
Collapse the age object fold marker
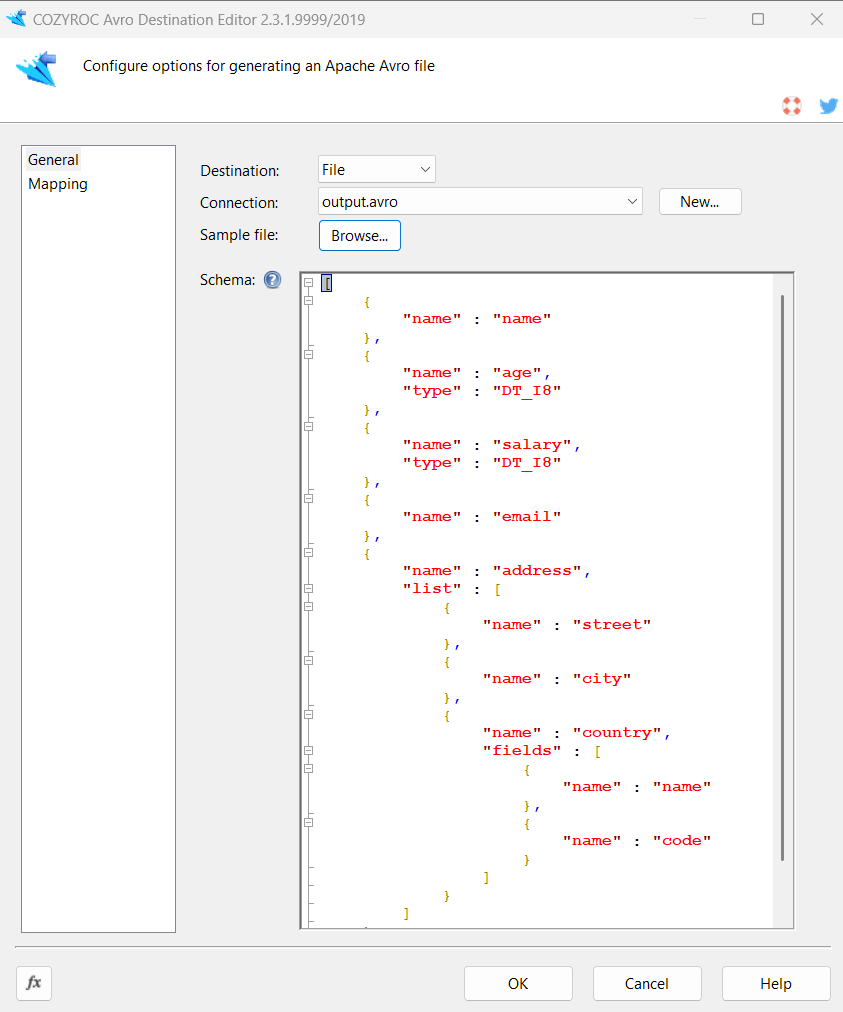pos(309,355)
